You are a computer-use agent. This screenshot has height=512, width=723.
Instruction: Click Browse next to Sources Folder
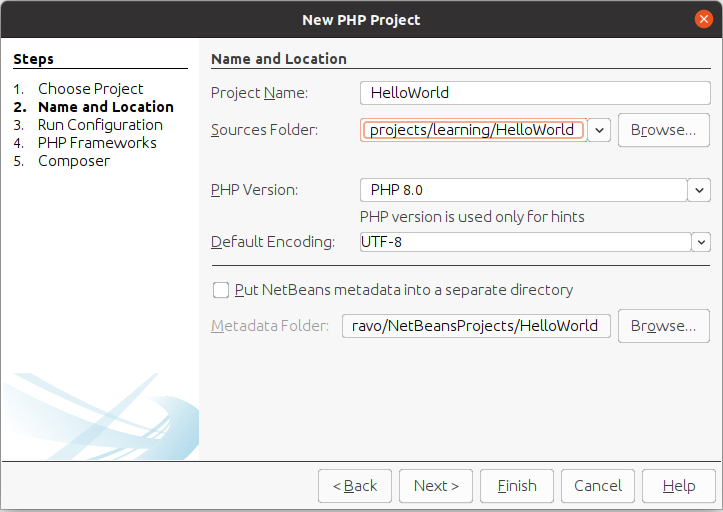[x=664, y=130]
